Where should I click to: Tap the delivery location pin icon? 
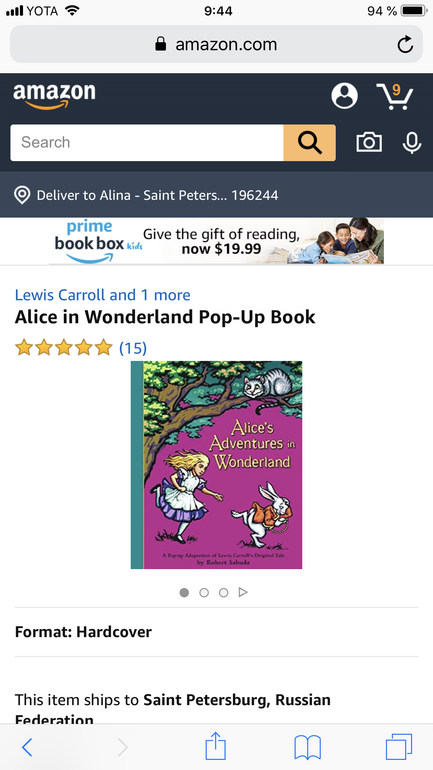tap(22, 195)
